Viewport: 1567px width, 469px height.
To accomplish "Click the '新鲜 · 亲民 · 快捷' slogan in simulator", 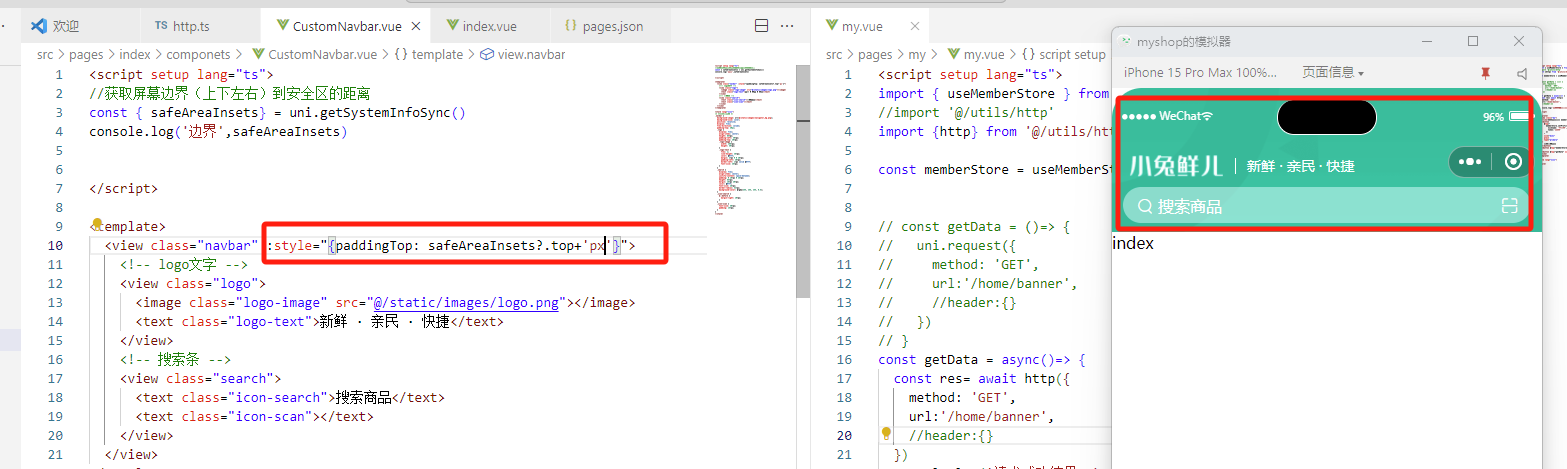I will [1300, 166].
